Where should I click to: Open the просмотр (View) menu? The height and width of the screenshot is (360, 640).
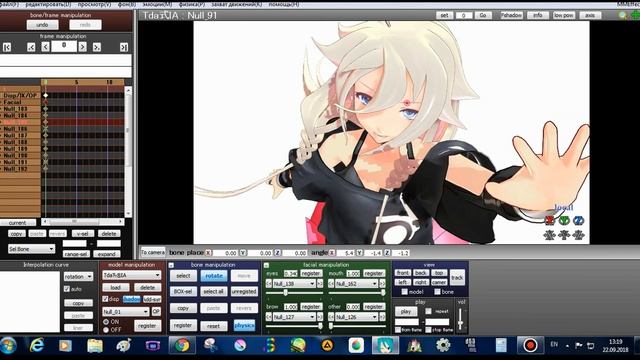tap(94, 4)
